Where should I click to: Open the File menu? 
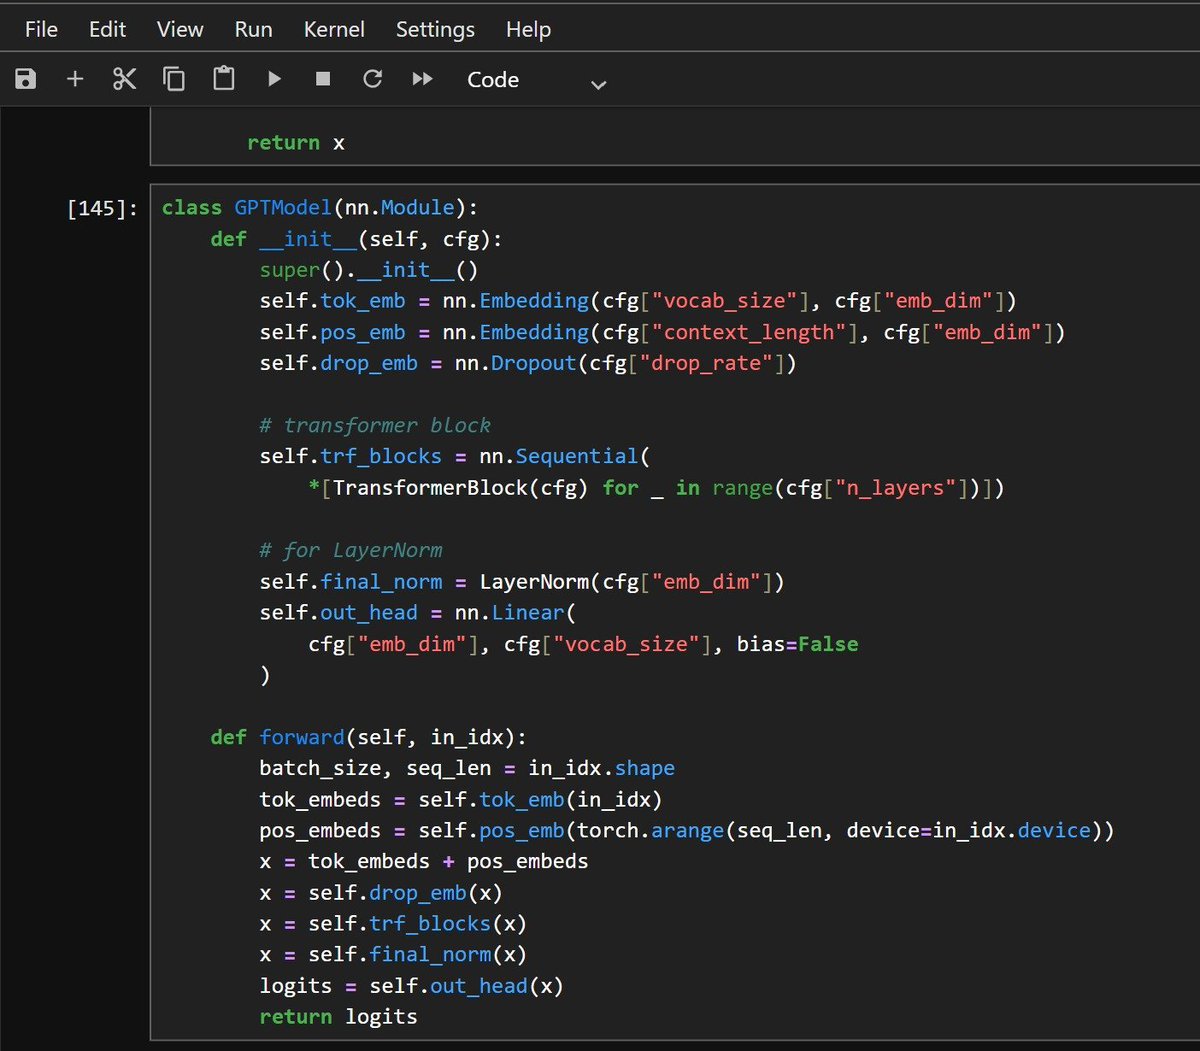click(41, 30)
